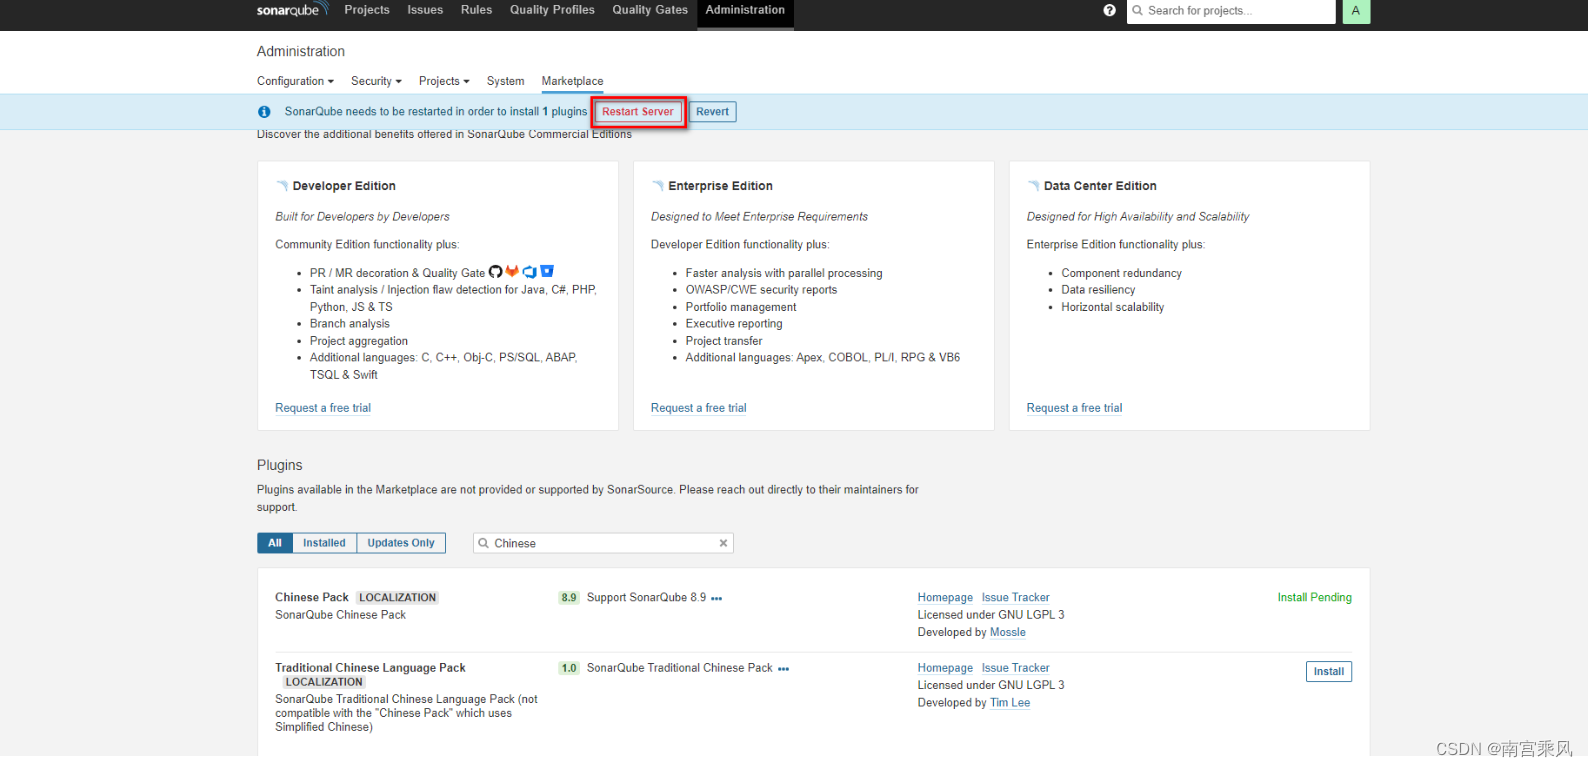The width and height of the screenshot is (1588, 767).
Task: Click the GitLab icon in Developer Edition
Action: [x=512, y=272]
